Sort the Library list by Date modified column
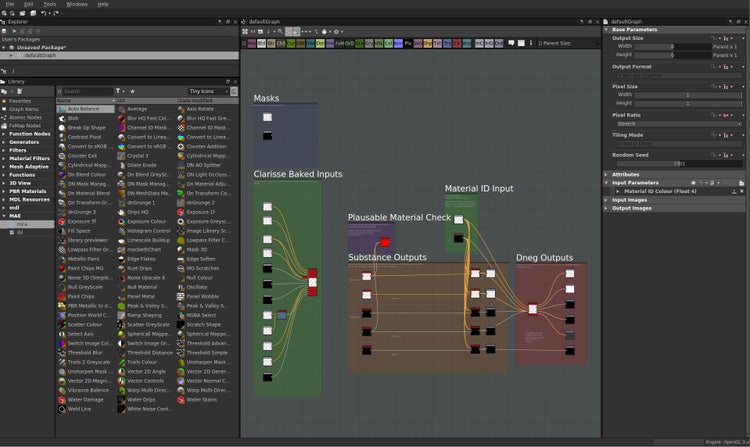750x447 pixels. point(206,101)
